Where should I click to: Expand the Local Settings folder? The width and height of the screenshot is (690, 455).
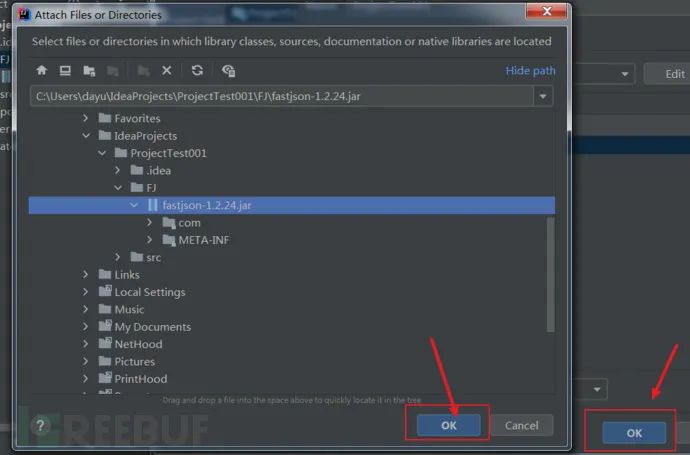[x=85, y=291]
